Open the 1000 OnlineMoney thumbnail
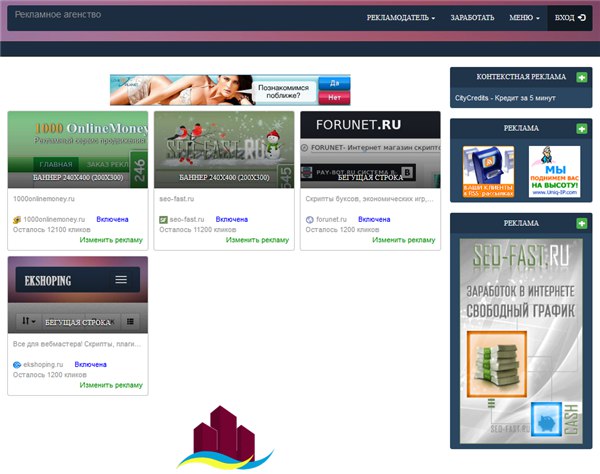This screenshot has height=474, width=600. coord(78,150)
